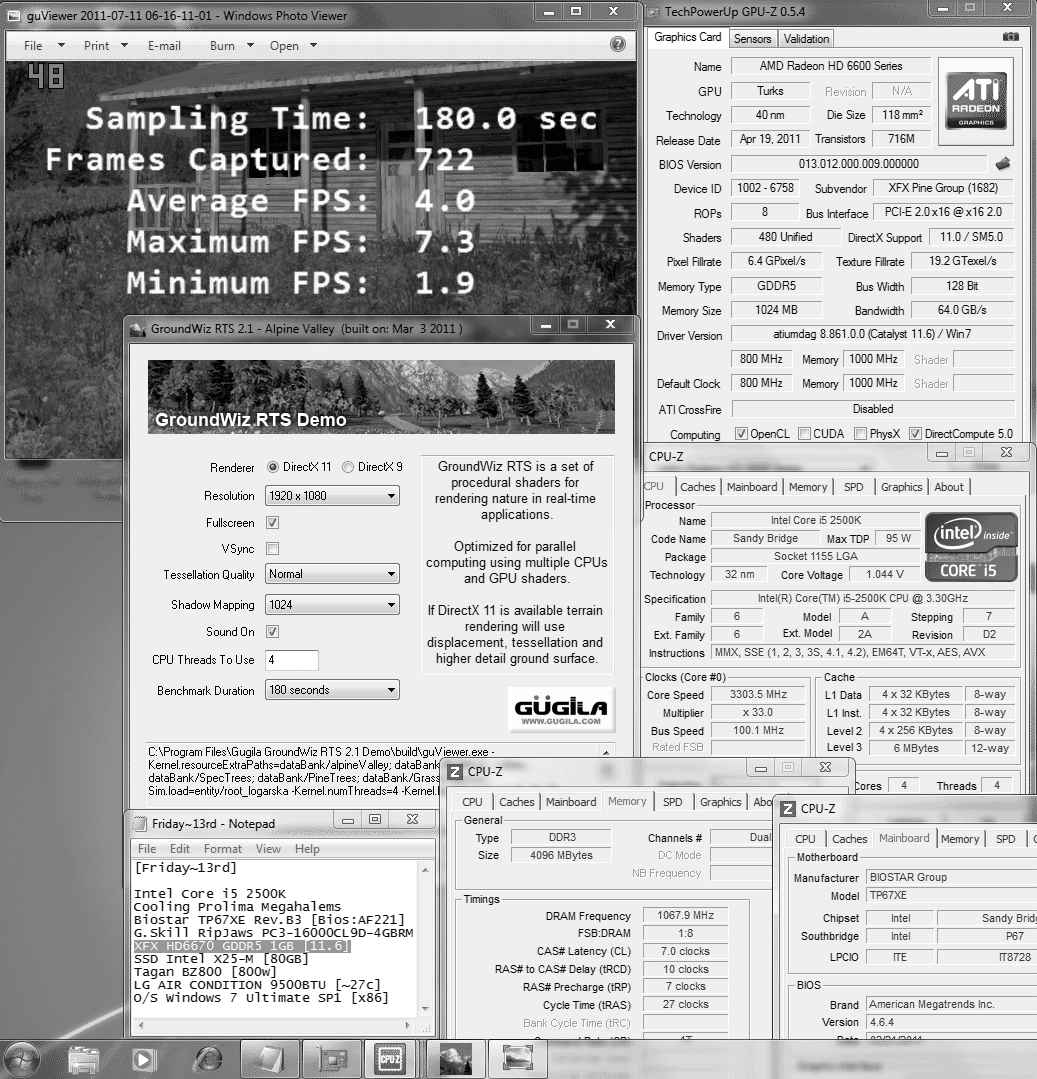Viewport: 1037px width, 1079px height.
Task: Open Help menu in Notepad
Action: 307,848
